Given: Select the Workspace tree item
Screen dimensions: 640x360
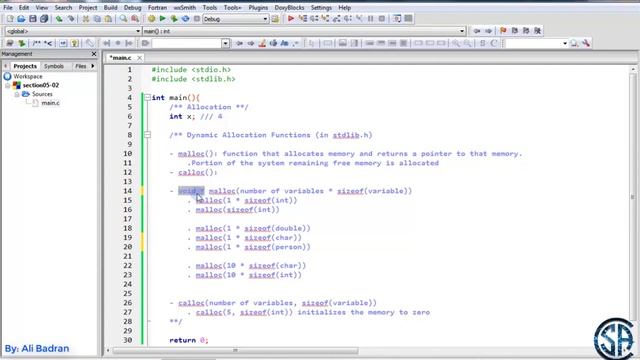Looking at the screenshot, I should click(x=27, y=76).
